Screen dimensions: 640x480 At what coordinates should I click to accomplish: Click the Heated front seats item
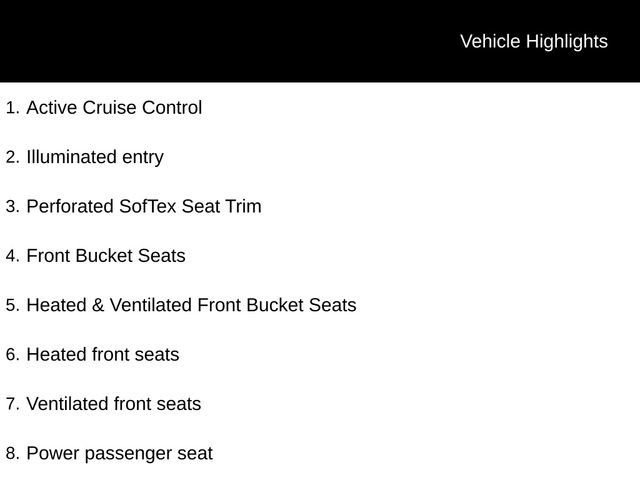coord(103,355)
